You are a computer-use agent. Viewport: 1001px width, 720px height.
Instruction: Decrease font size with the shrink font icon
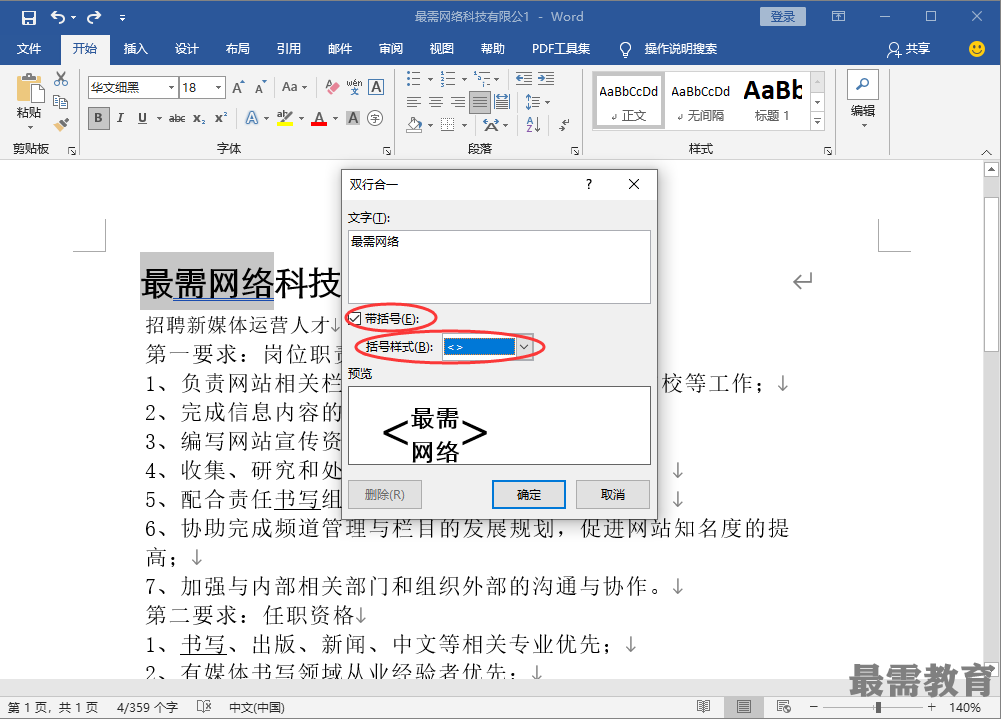coord(260,87)
